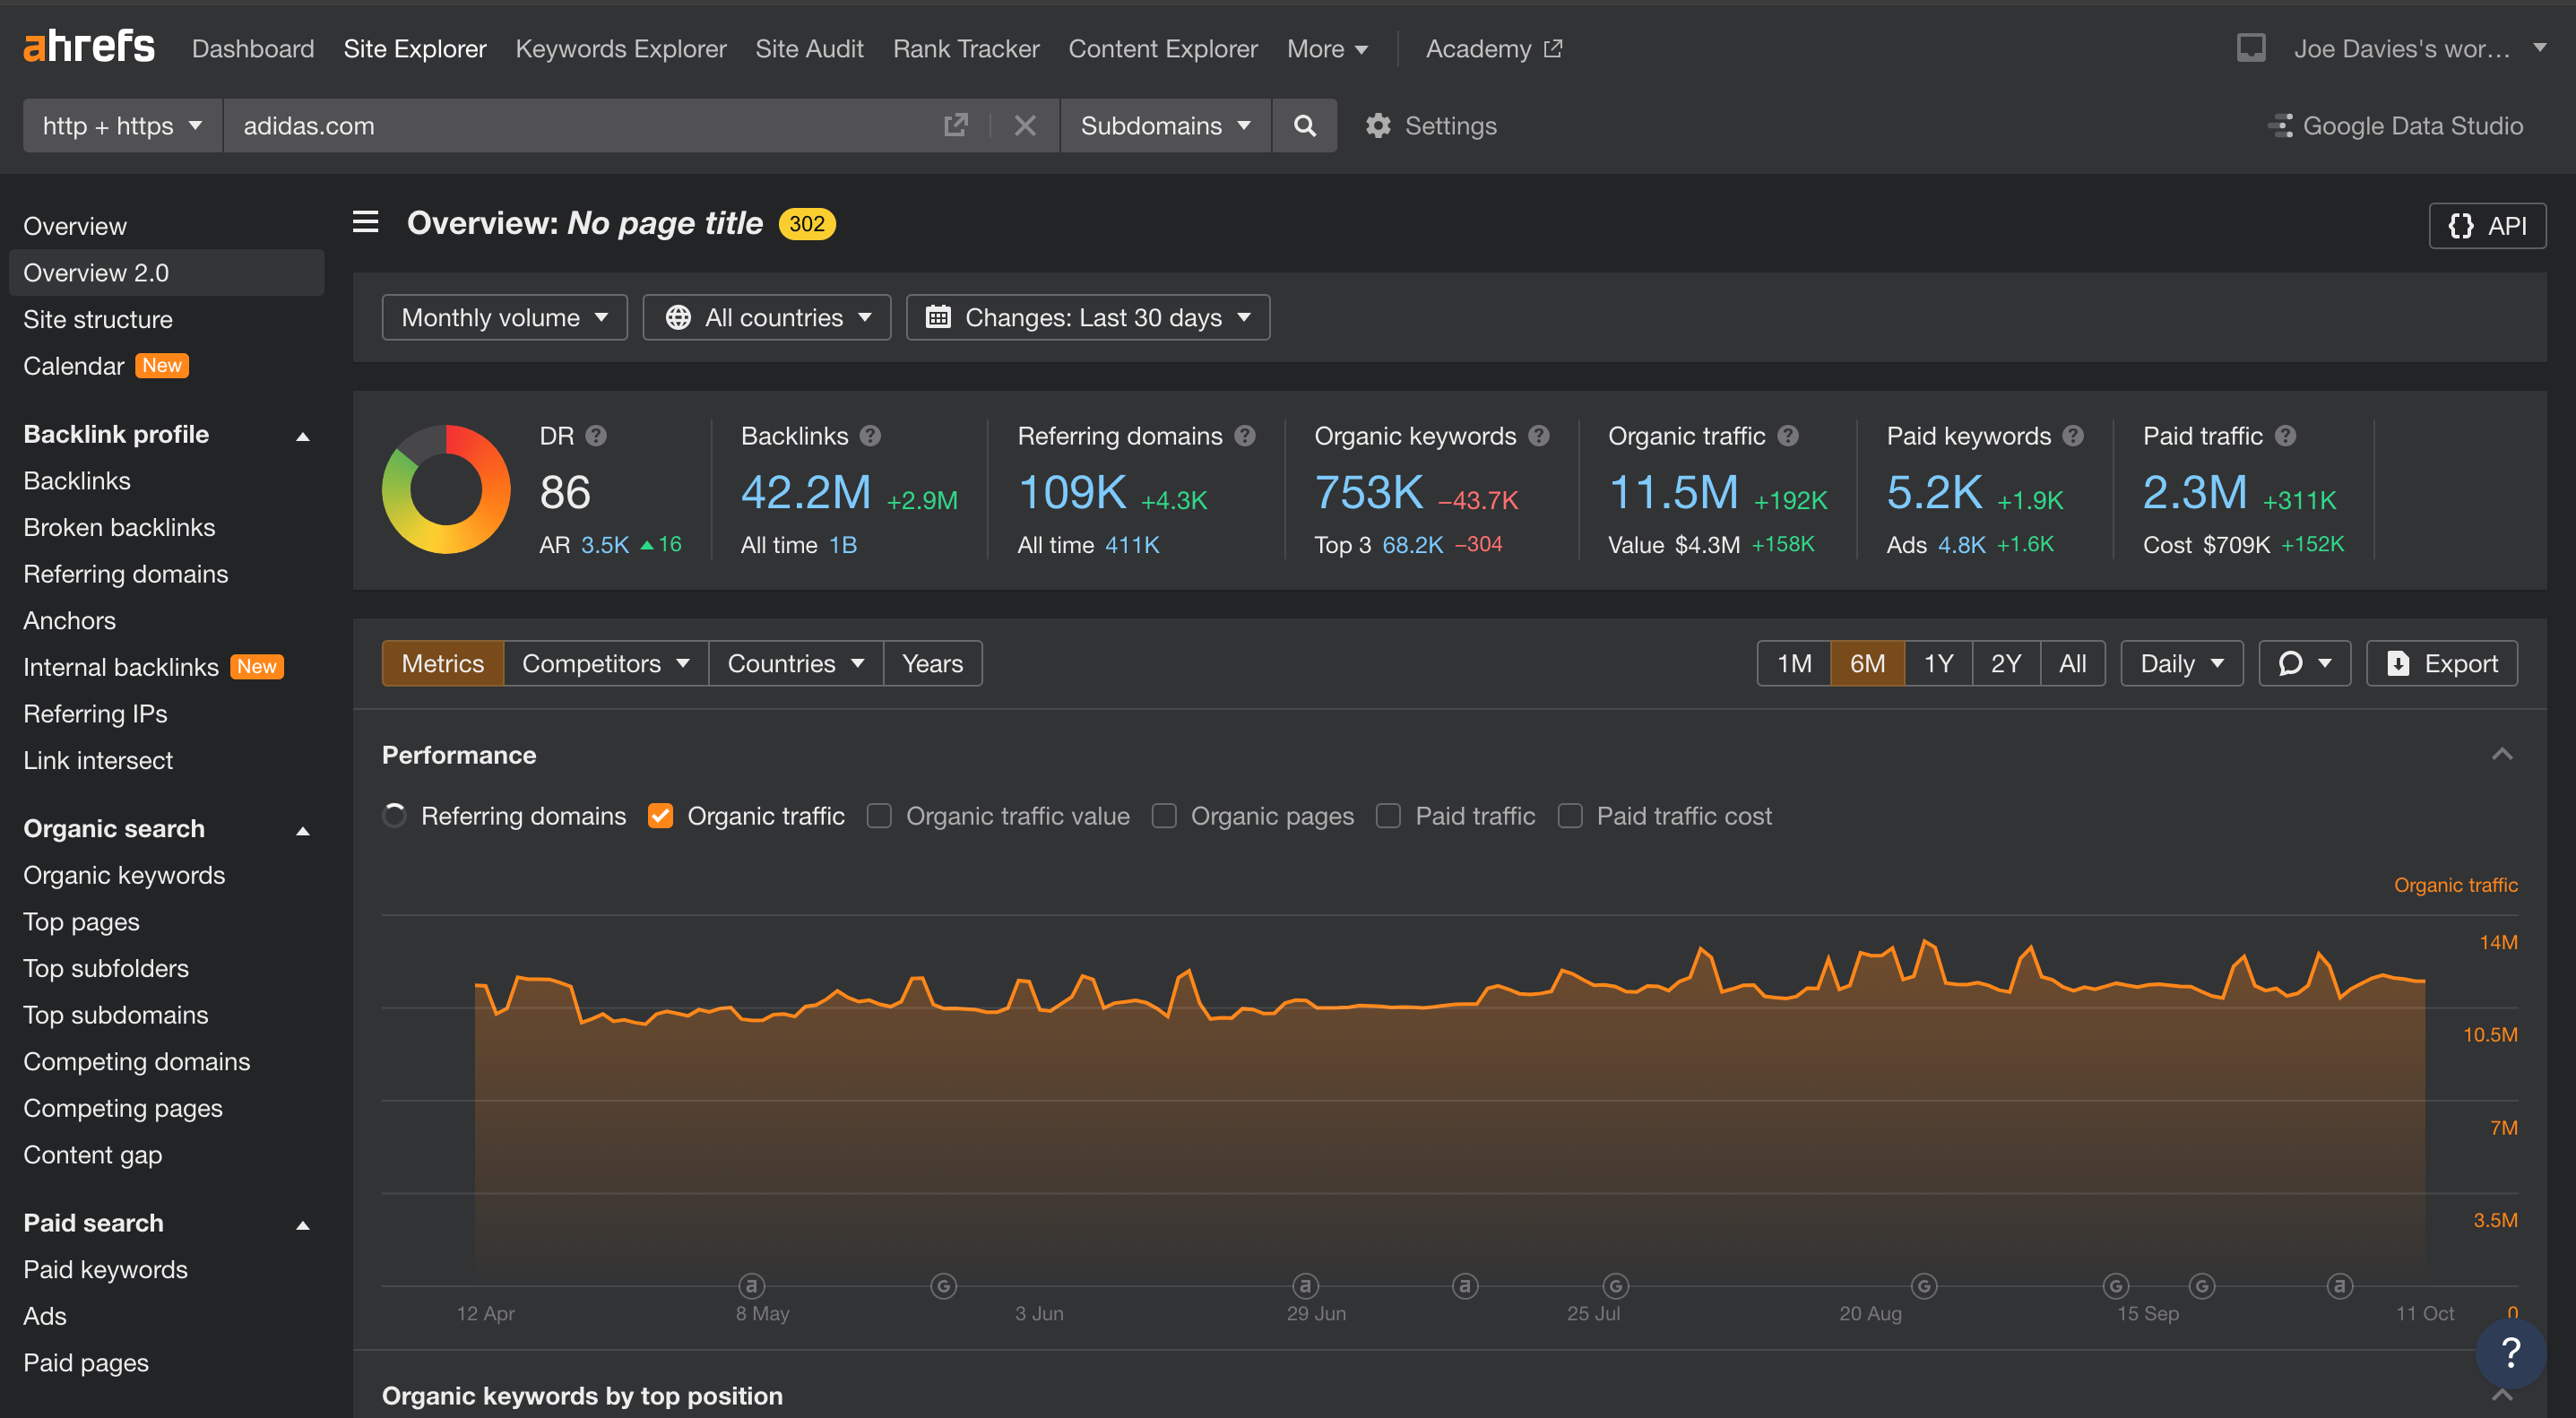Enable Paid traffic checkbox
Screen dimensions: 2576x1418
(1387, 816)
